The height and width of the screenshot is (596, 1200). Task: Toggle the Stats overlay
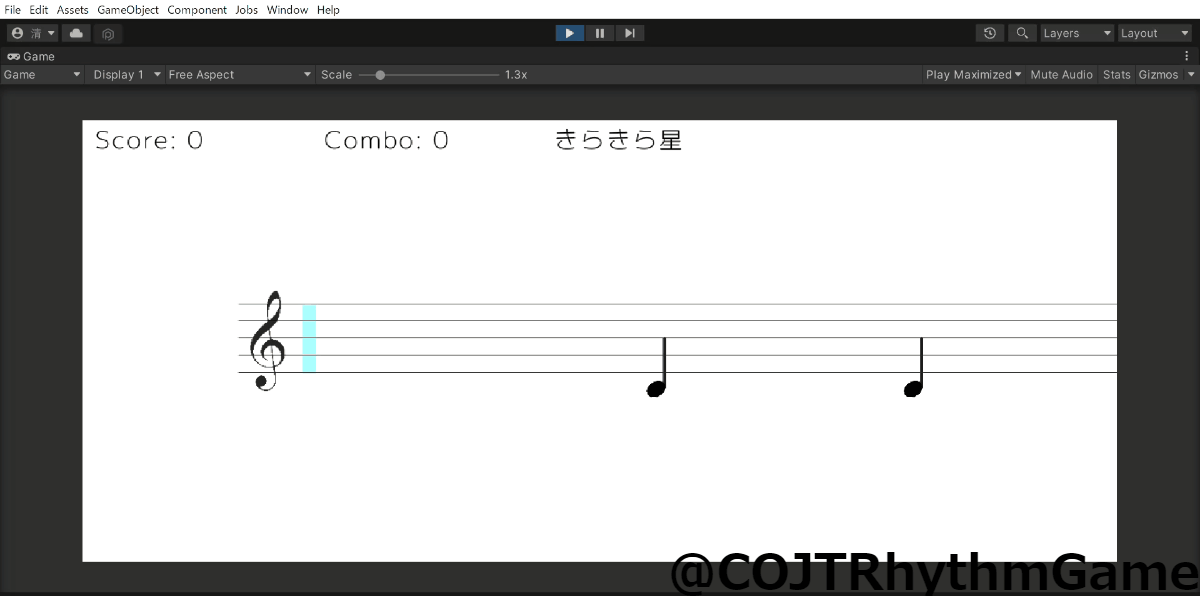pyautogui.click(x=1116, y=75)
